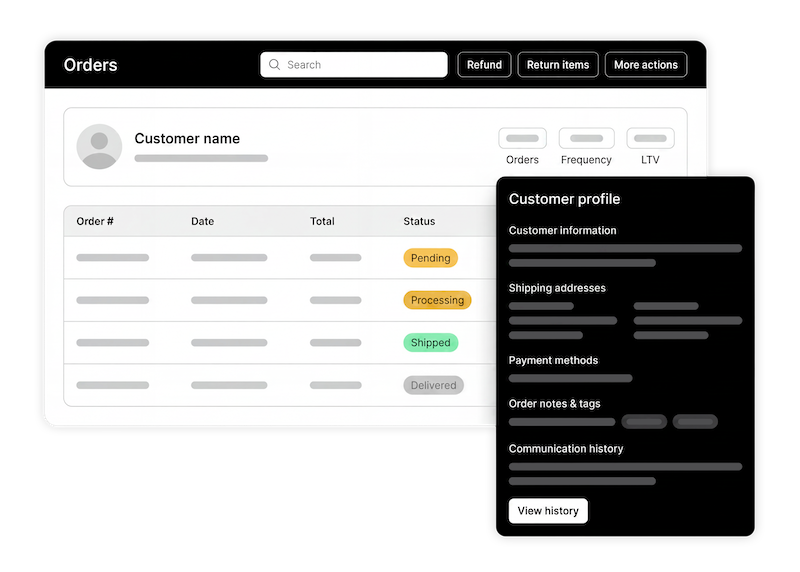Click the Refund button
800x572 pixels.
click(484, 65)
